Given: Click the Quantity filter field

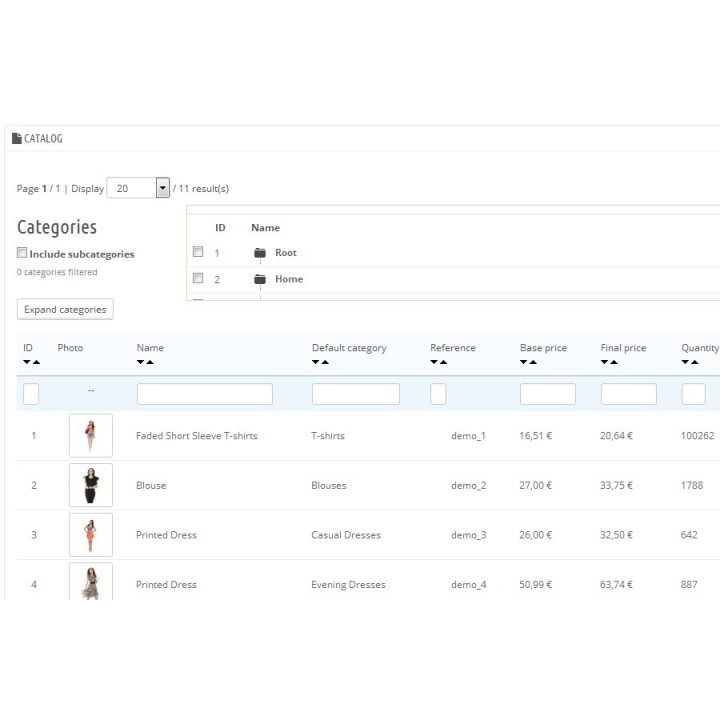Looking at the screenshot, I should (693, 394).
